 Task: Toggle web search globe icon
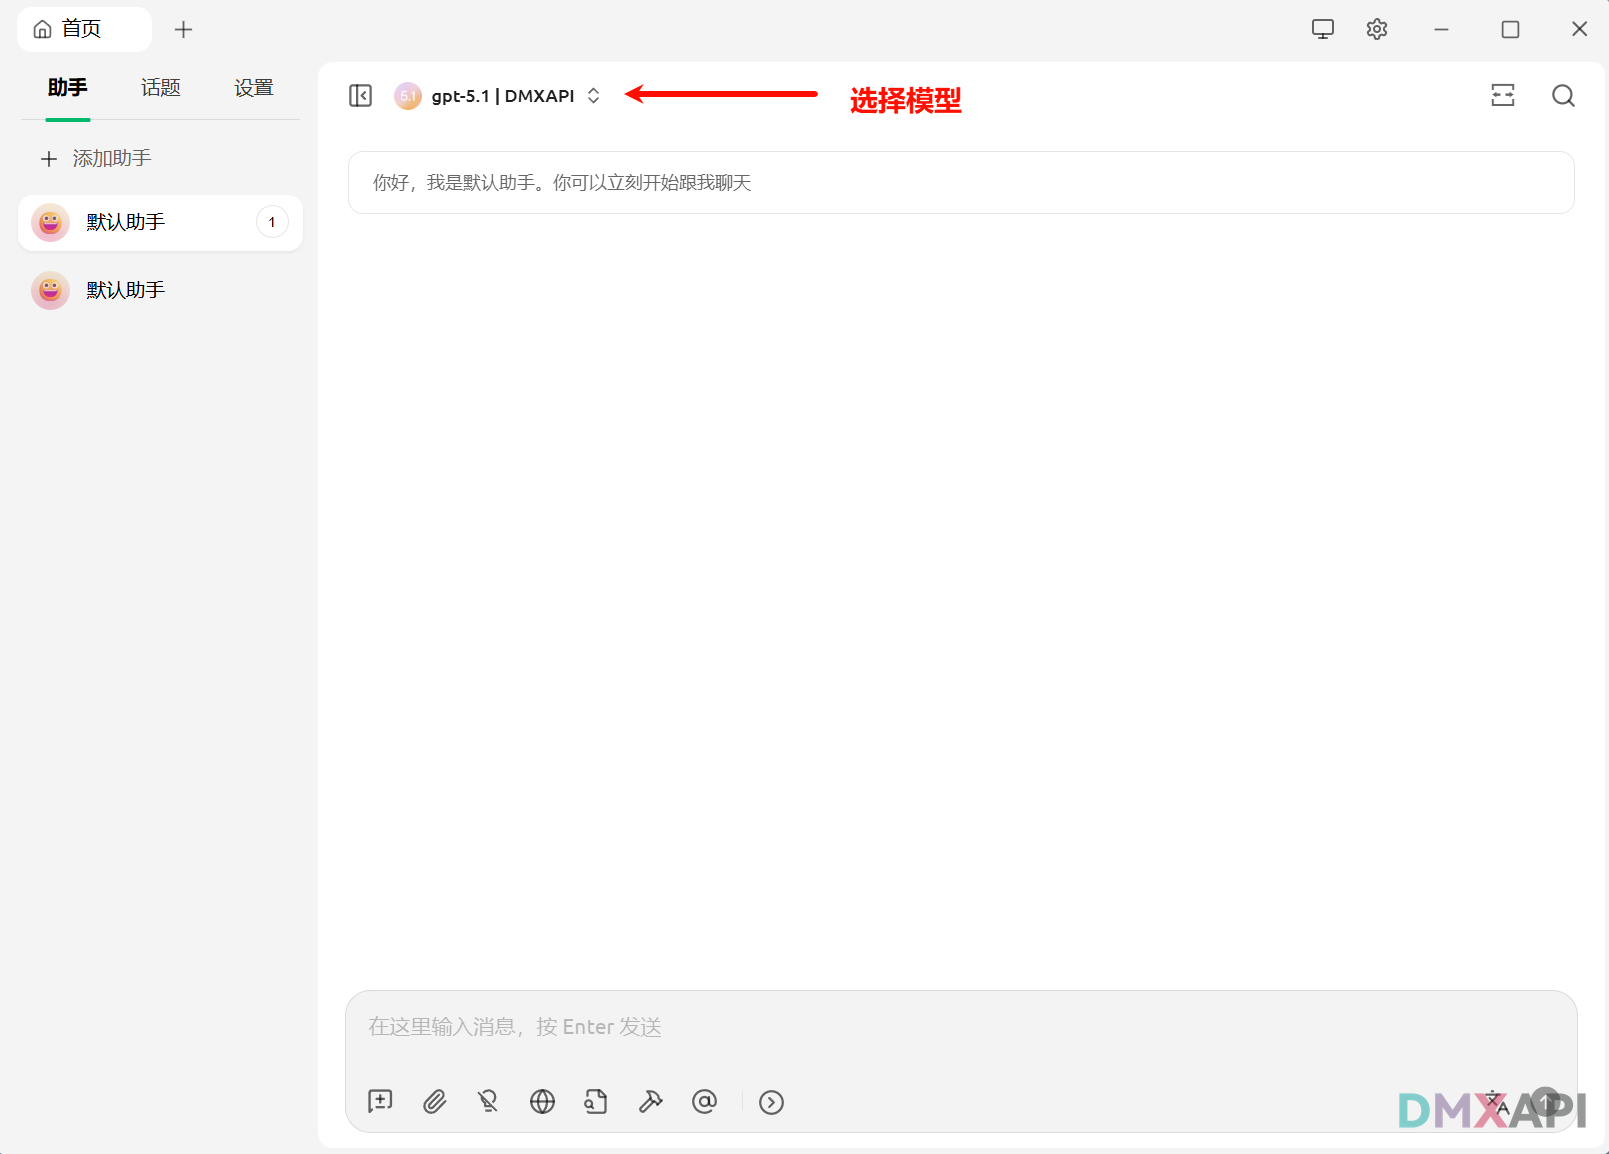(x=542, y=1102)
